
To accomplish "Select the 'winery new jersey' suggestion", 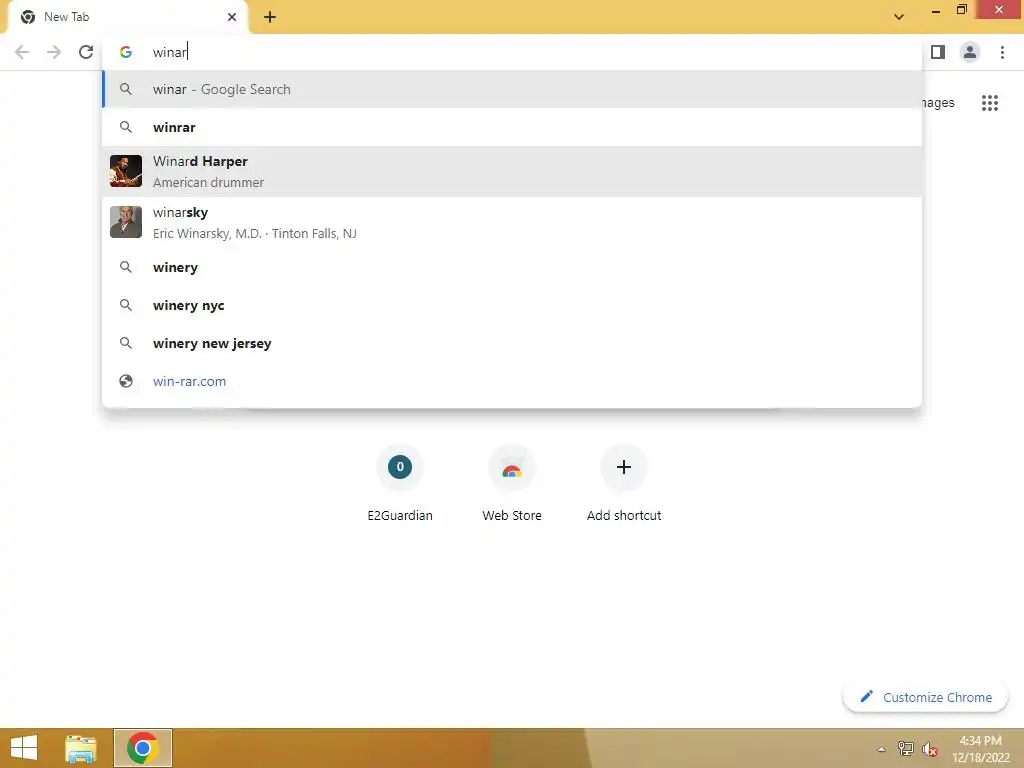I will point(512,344).
